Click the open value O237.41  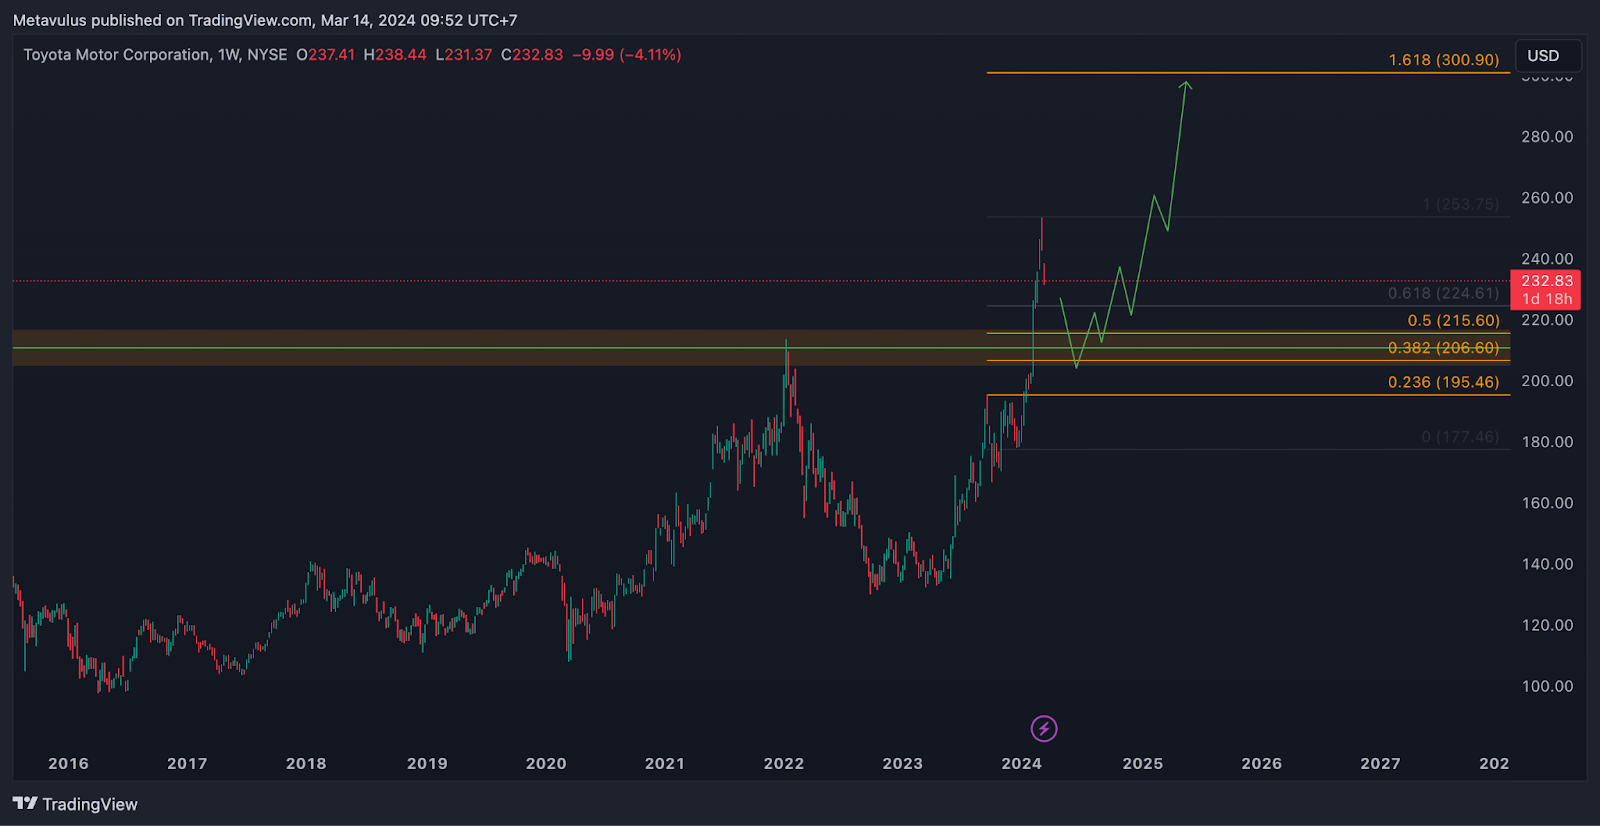pos(325,55)
